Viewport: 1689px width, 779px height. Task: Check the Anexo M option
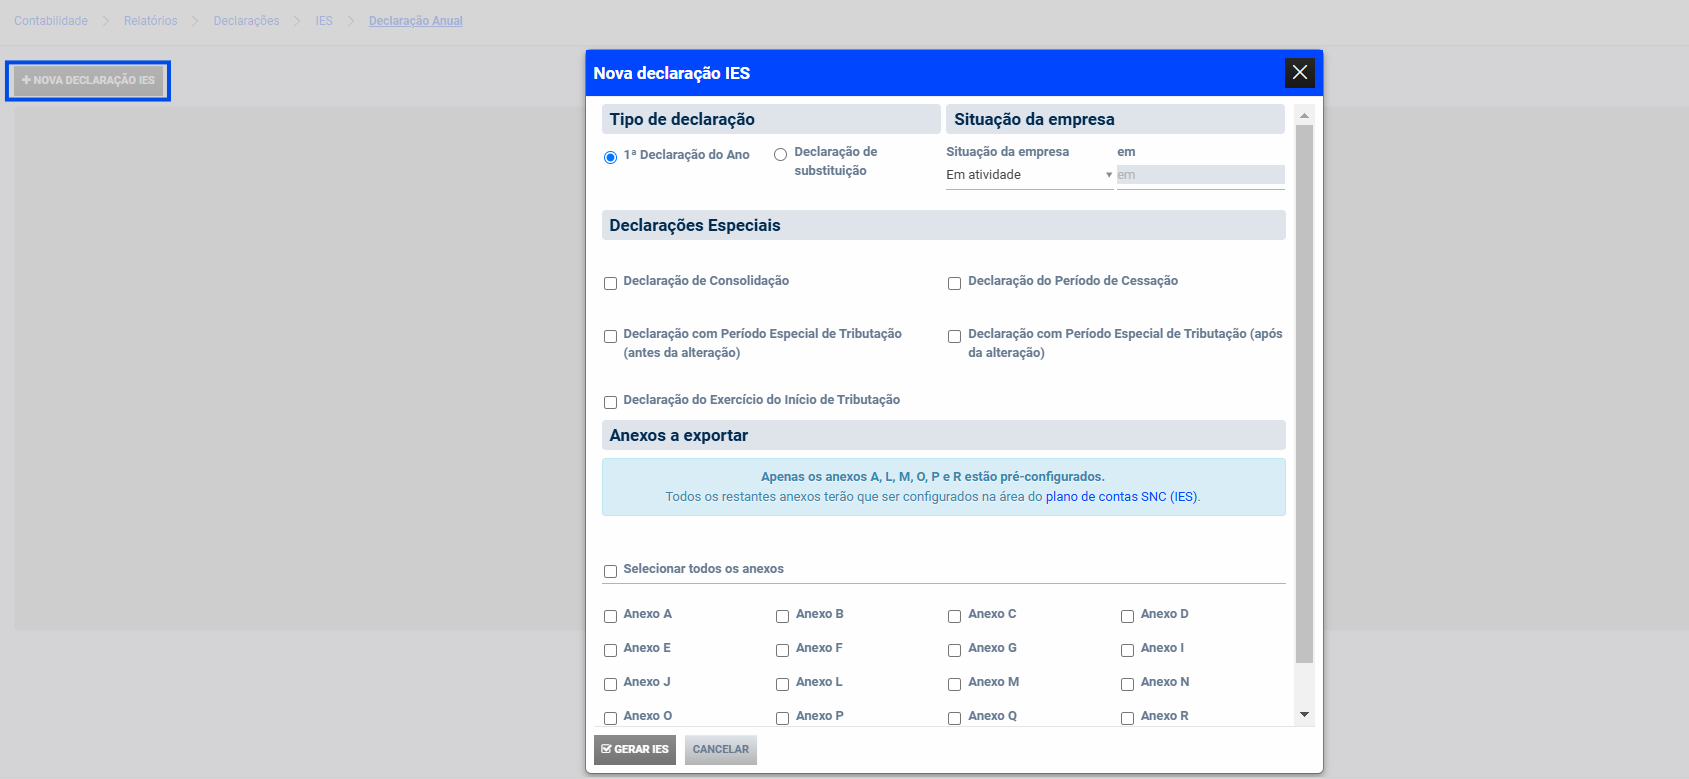point(954,685)
